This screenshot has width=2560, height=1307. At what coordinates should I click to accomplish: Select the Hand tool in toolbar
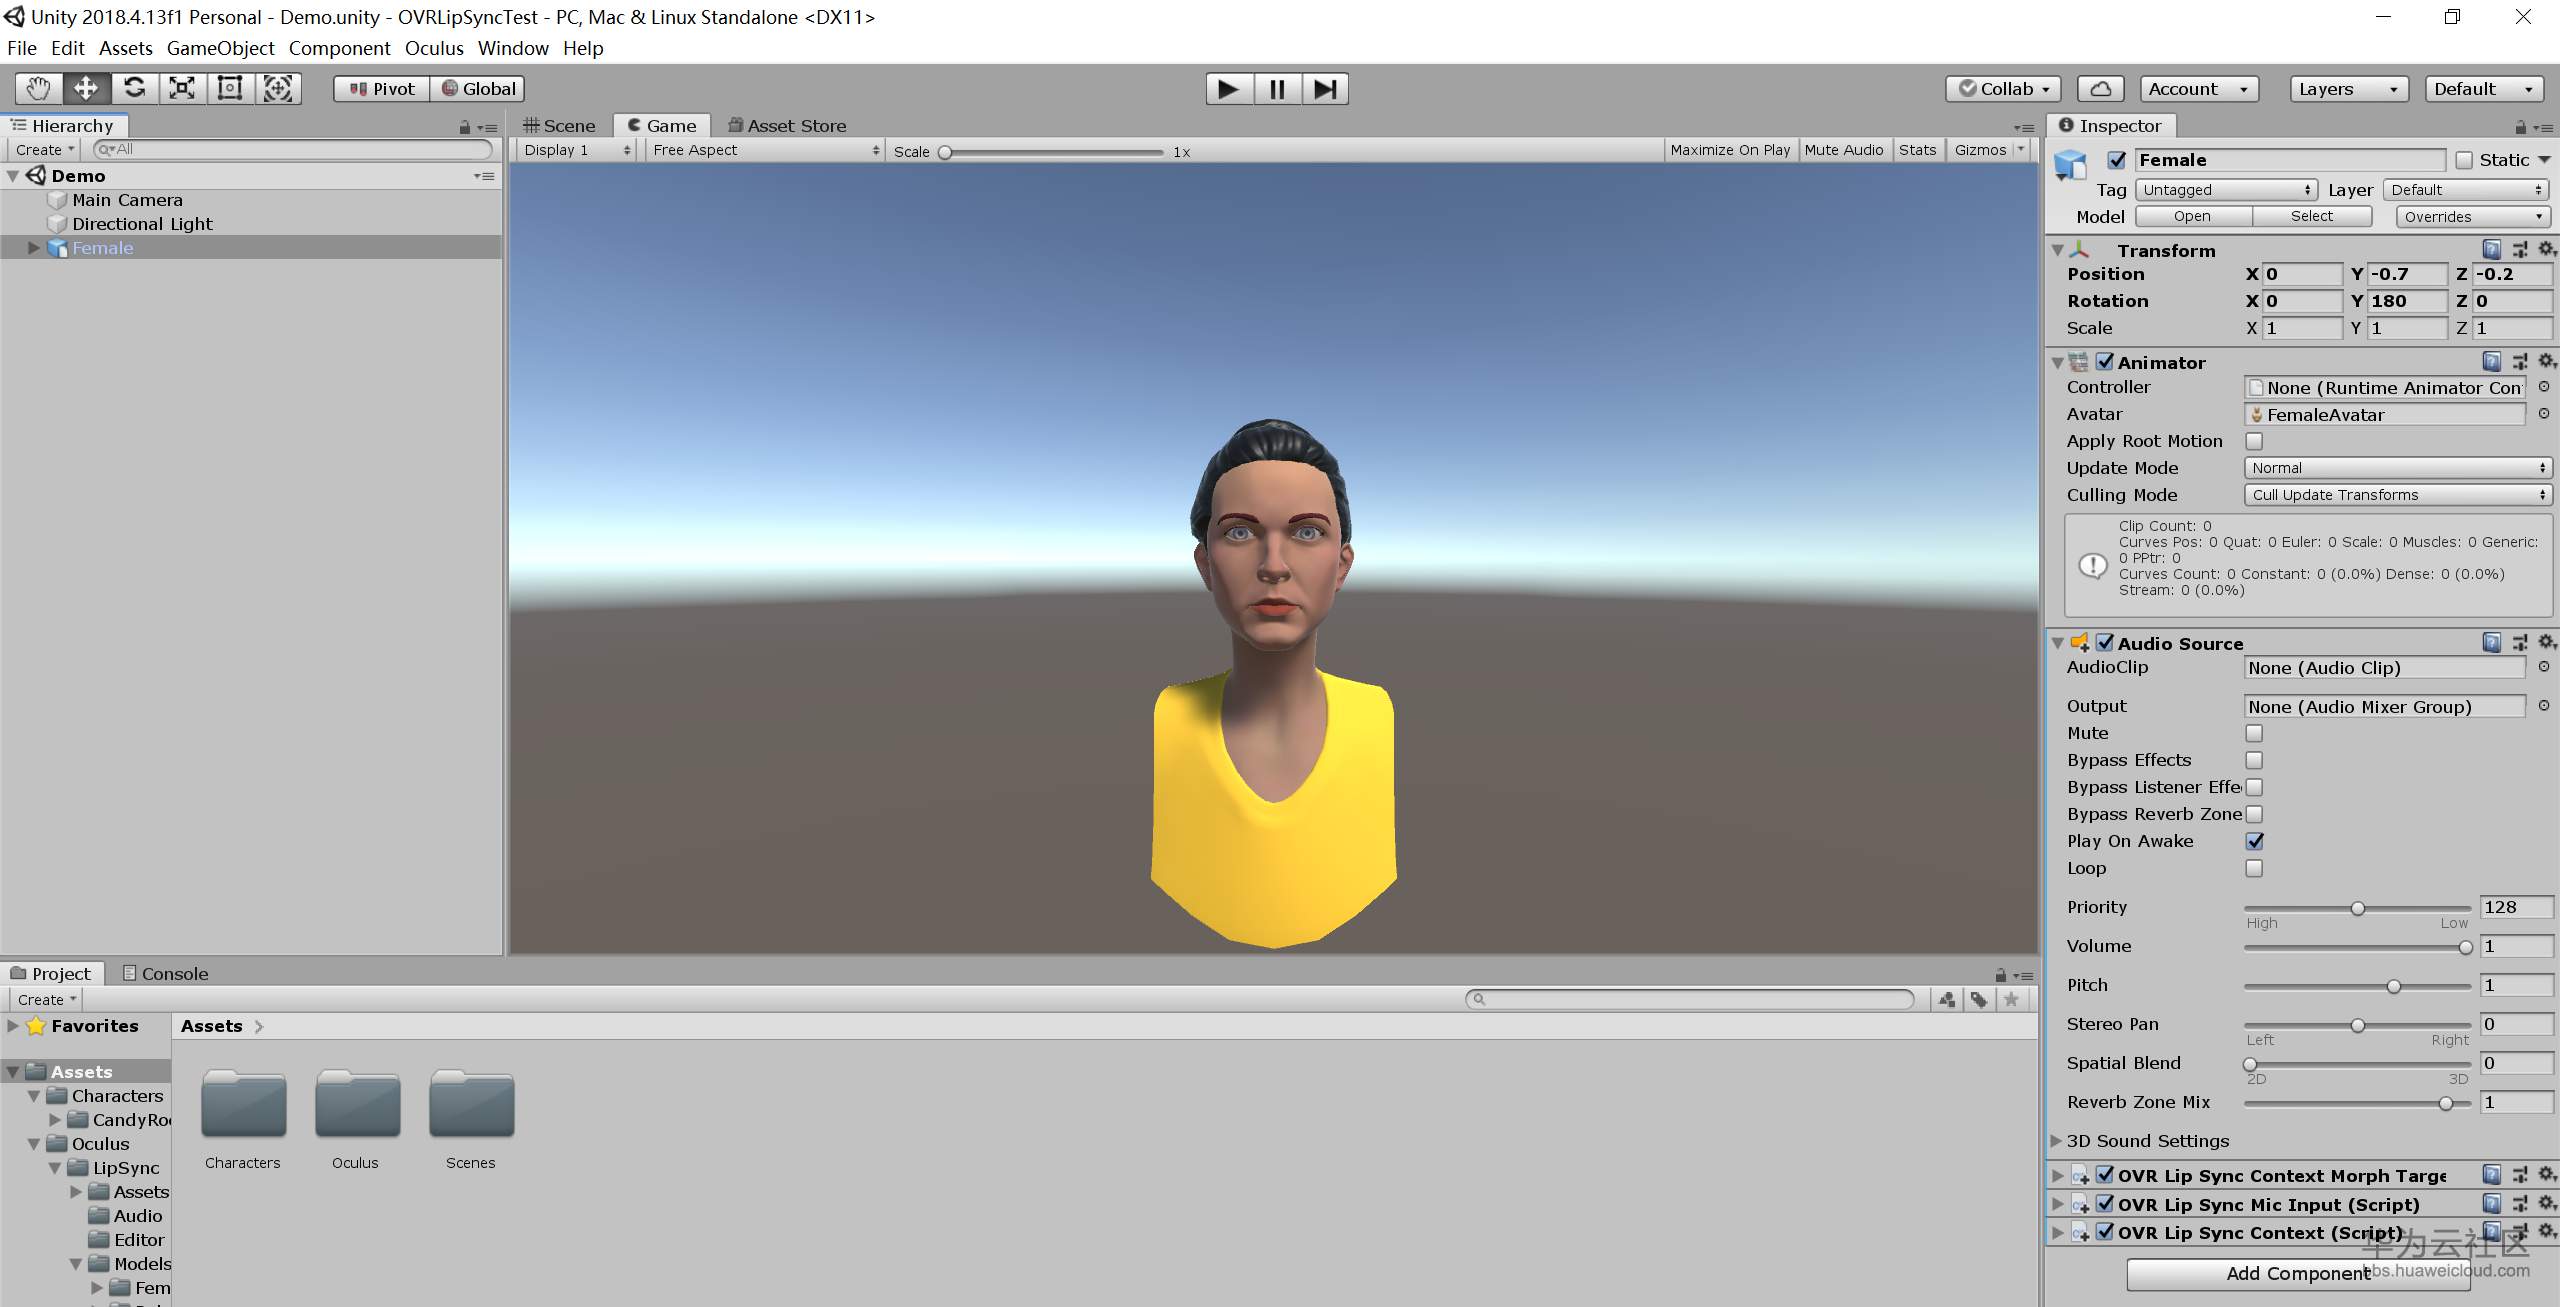coord(38,89)
